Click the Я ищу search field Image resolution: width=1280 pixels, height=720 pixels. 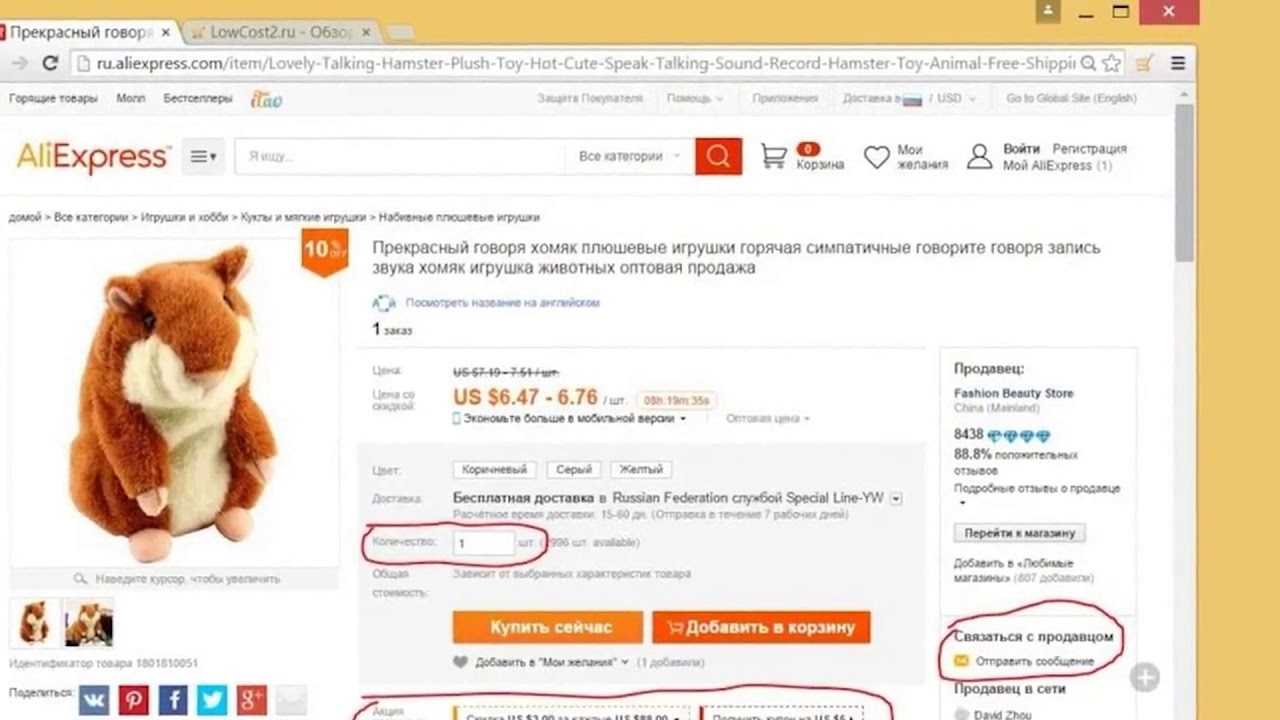point(400,156)
